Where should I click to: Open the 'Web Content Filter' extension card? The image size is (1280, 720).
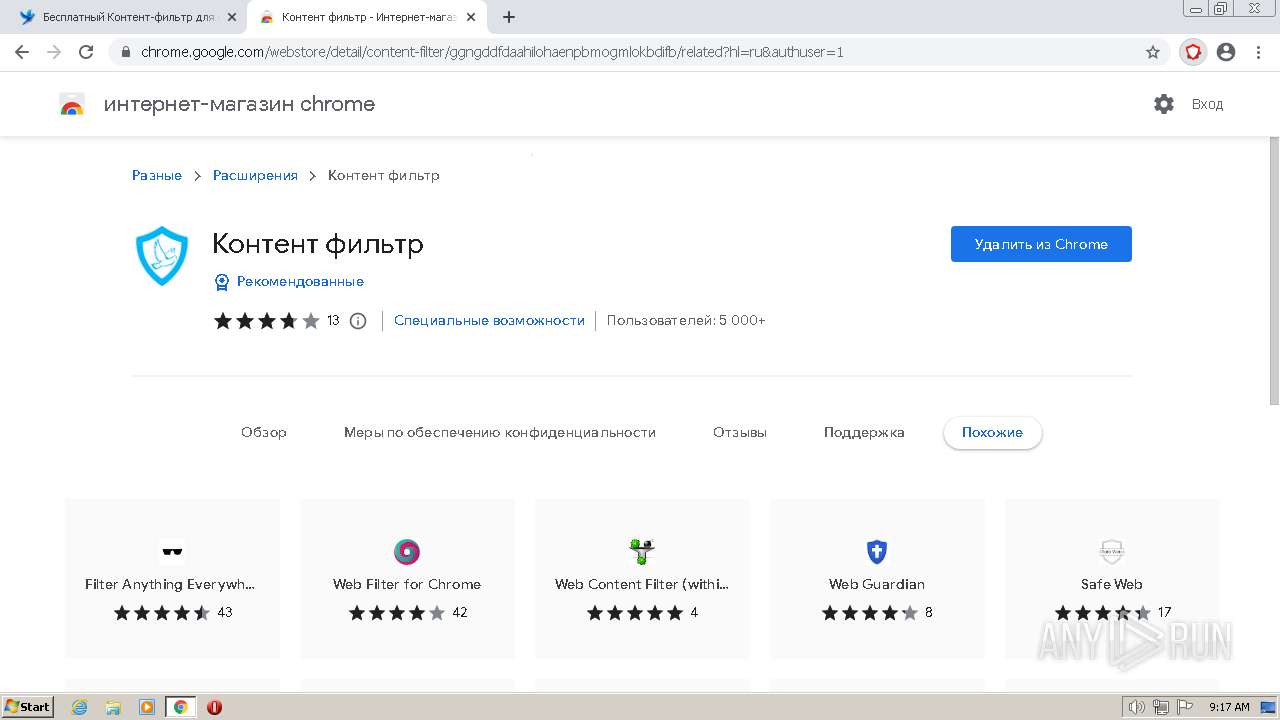[x=642, y=578]
